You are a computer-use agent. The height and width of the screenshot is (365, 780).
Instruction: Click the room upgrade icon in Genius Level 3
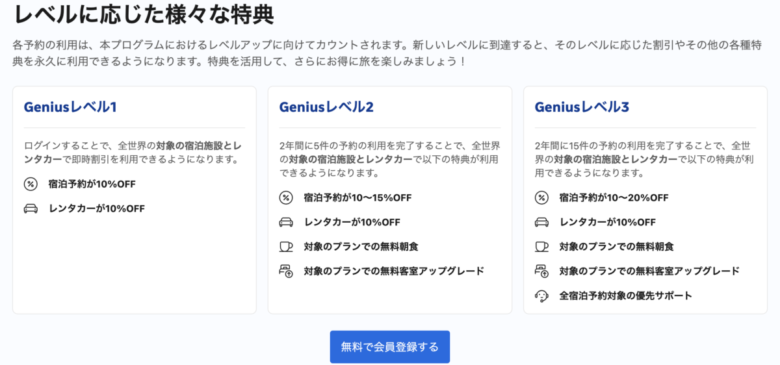pyautogui.click(x=542, y=271)
